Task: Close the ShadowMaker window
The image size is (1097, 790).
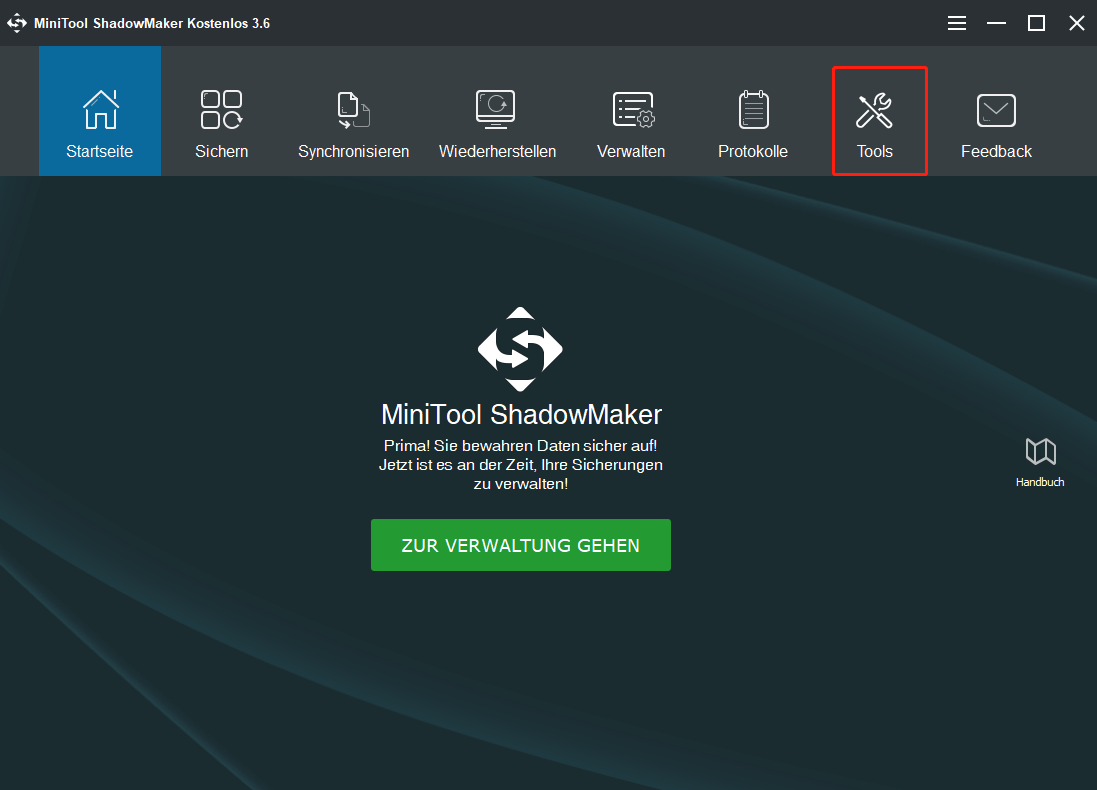Action: click(x=1077, y=23)
